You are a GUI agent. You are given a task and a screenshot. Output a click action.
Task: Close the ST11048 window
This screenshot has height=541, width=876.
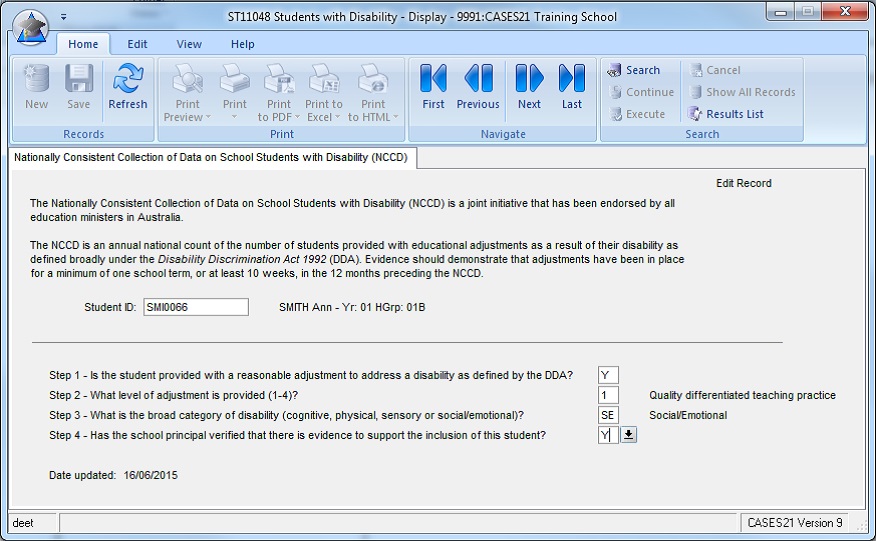point(845,12)
